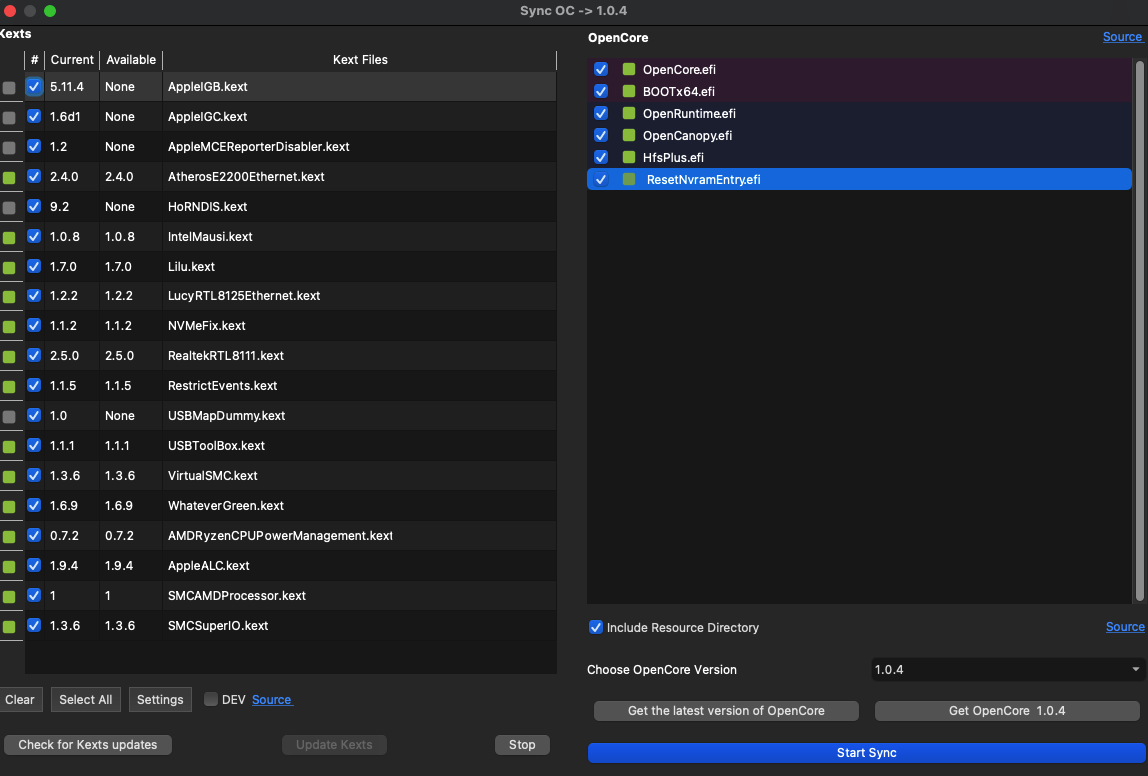Open the OpenCore Source link at top
Screen dimensions: 1148x776
(x=1122, y=37)
